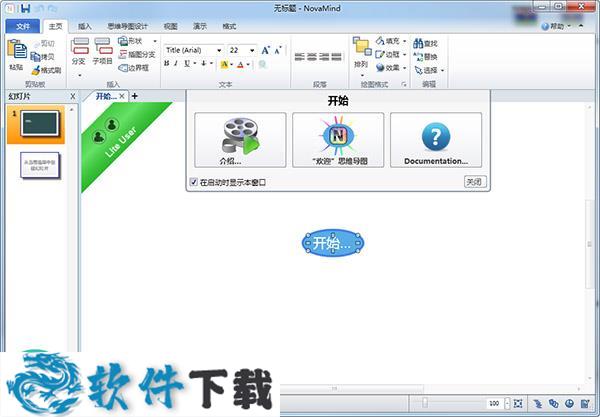Select the second slide thumbnail

40,165
